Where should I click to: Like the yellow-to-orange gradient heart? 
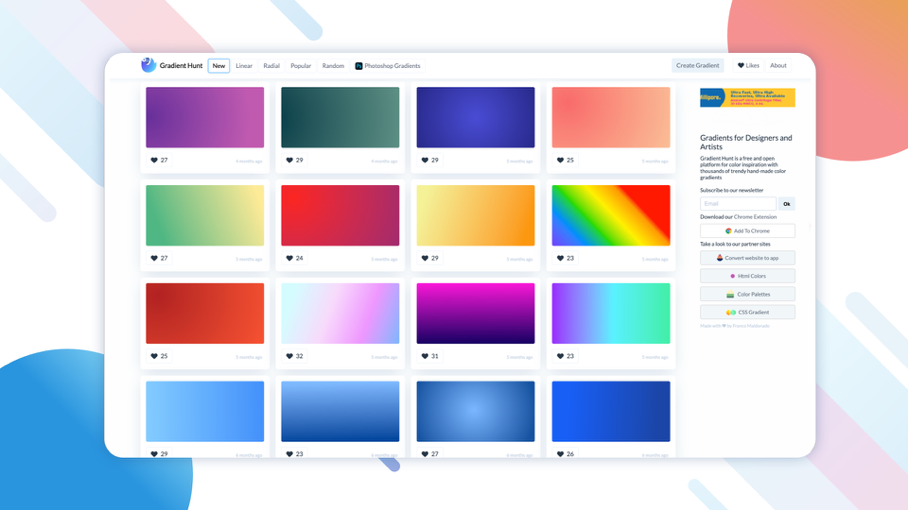click(x=425, y=258)
